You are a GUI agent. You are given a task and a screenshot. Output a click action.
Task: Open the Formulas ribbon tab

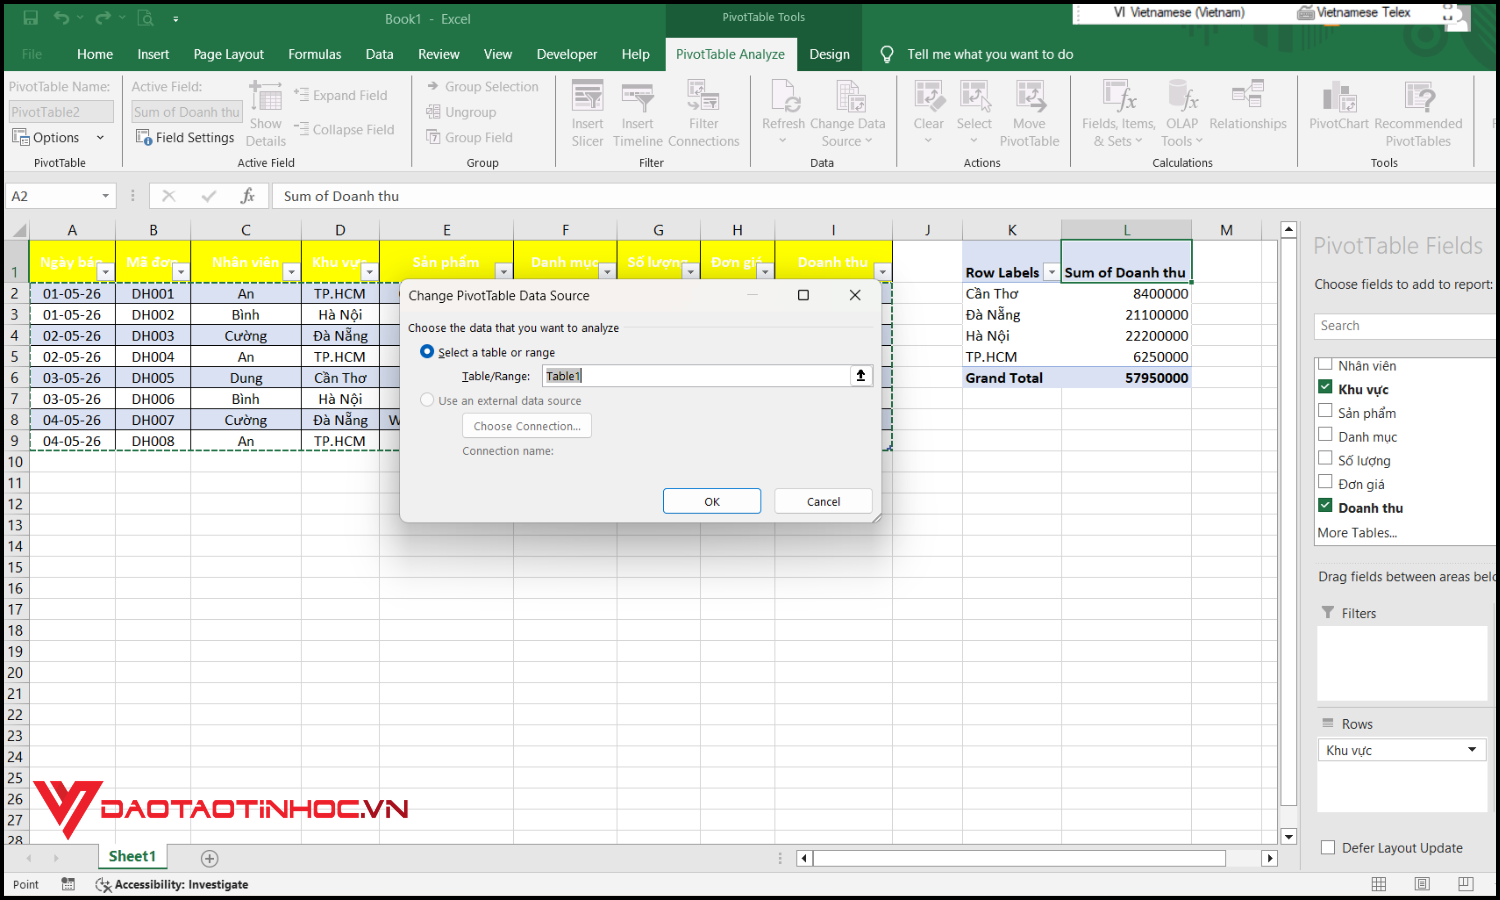point(314,54)
